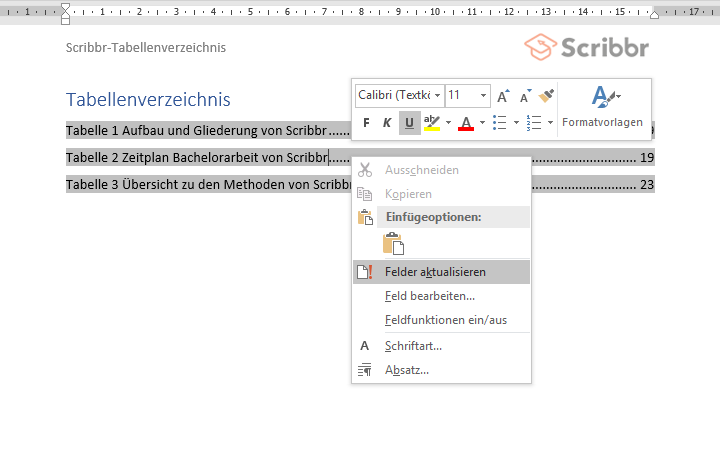The width and height of the screenshot is (720, 450).
Task: Open bullet list style dropdown
Action: pyautogui.click(x=516, y=123)
